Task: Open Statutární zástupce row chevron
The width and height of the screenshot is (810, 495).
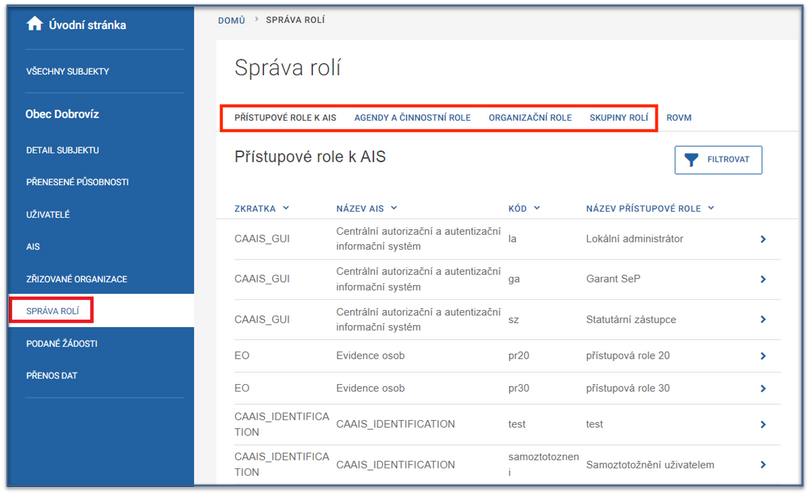Action: coord(762,319)
